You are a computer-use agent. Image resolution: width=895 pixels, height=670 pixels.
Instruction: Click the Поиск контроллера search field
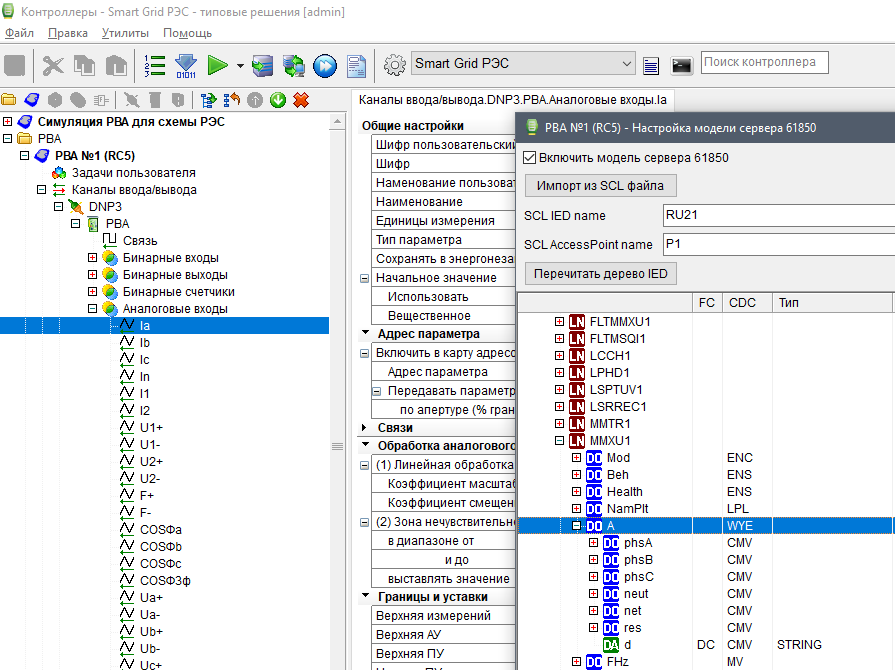click(x=764, y=62)
